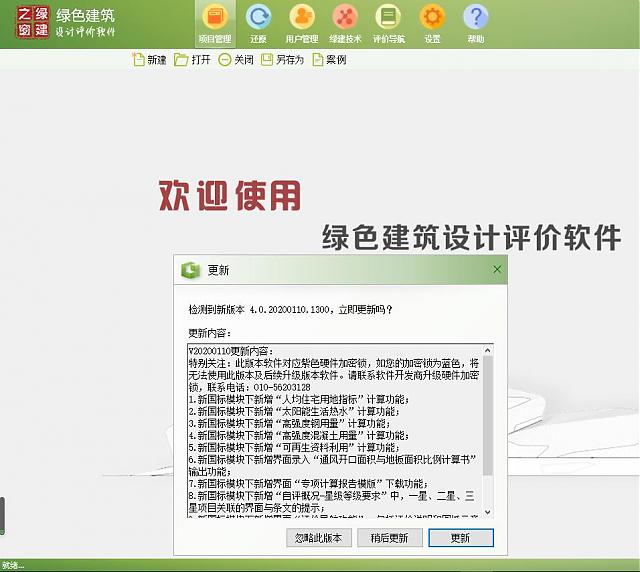Click the update notes scrollbar down arrow
Screen dimensions: 640x572
pyautogui.click(x=488, y=512)
